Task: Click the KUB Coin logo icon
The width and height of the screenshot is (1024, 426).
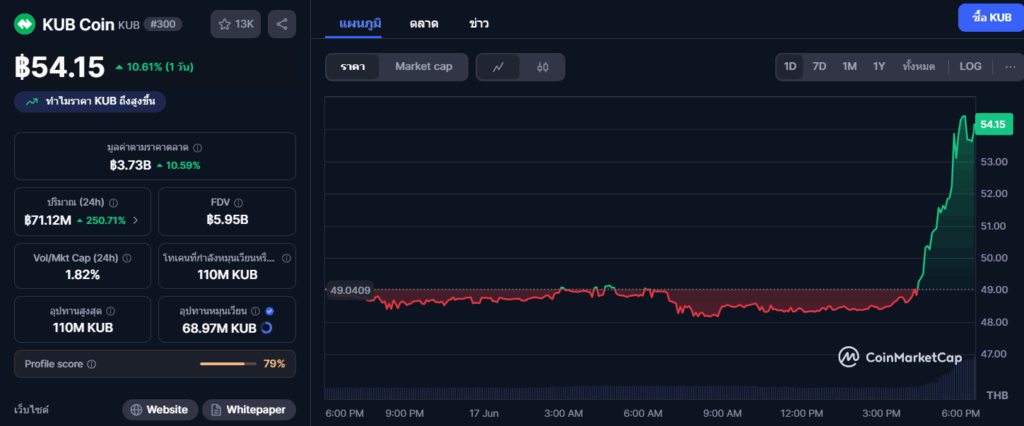Action: tap(24, 24)
